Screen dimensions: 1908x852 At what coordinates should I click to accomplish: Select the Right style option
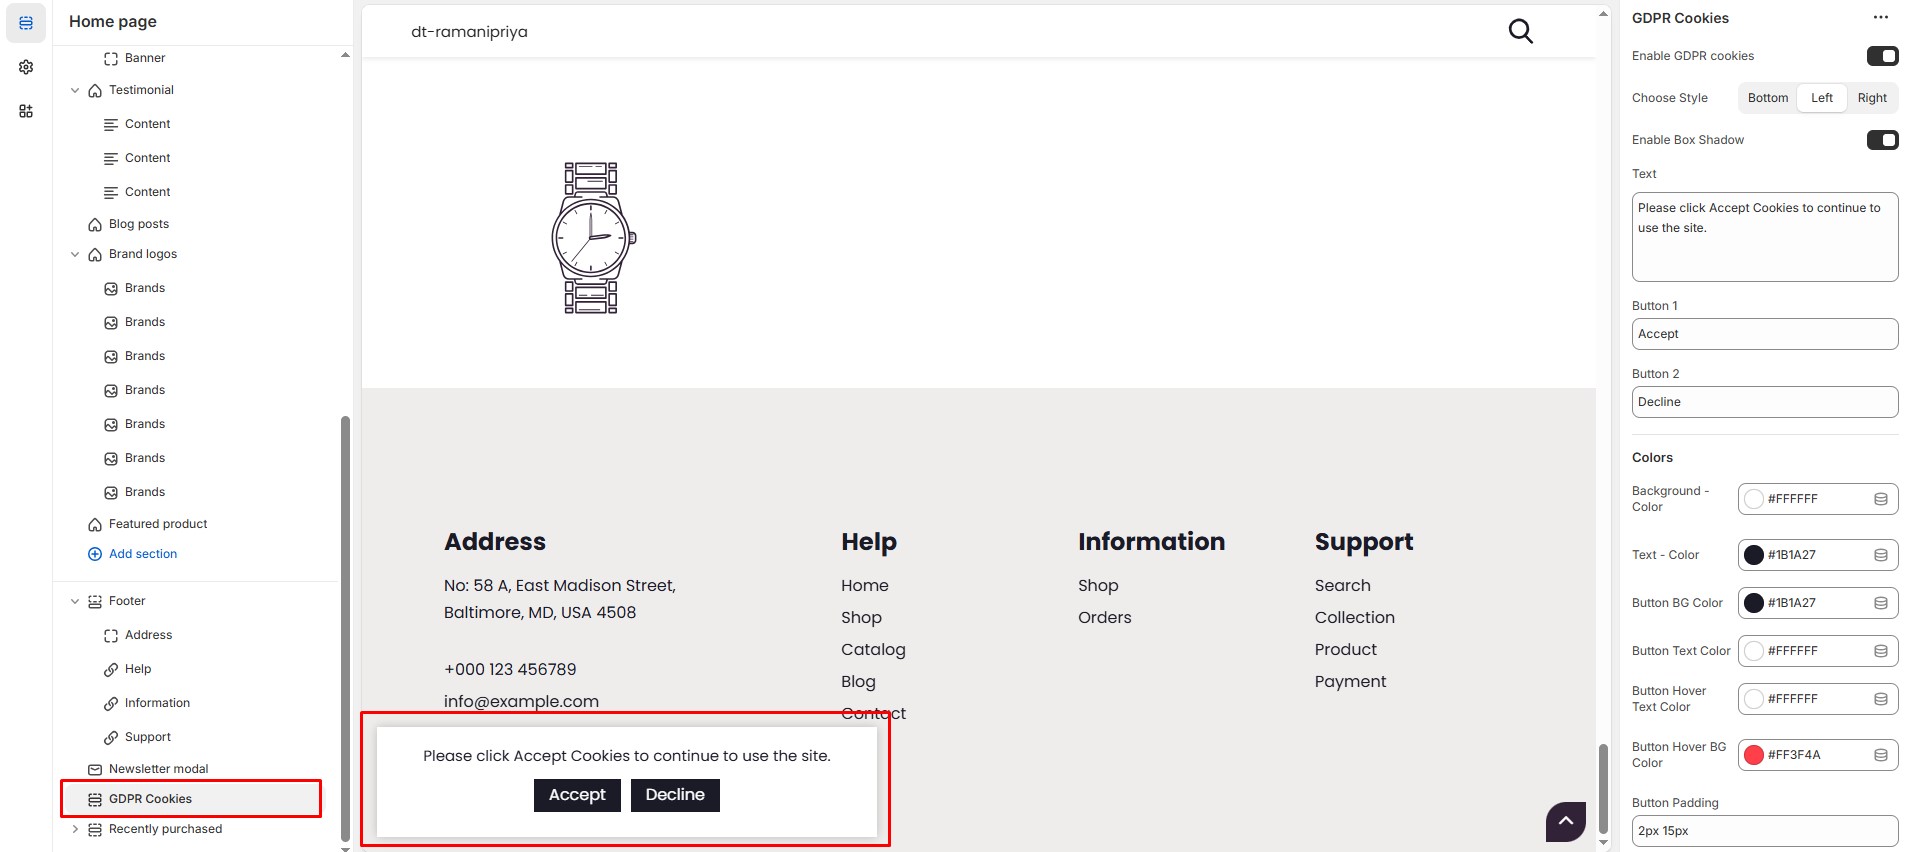(1871, 98)
